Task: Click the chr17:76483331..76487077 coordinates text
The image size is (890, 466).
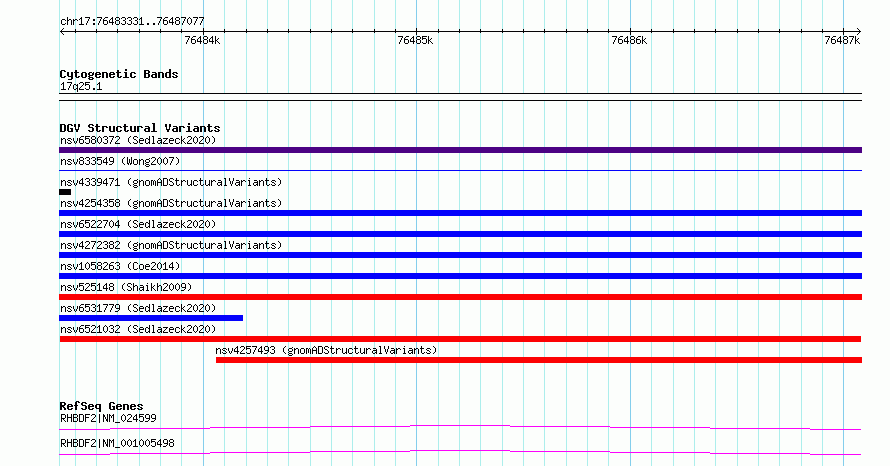Action: coord(132,22)
